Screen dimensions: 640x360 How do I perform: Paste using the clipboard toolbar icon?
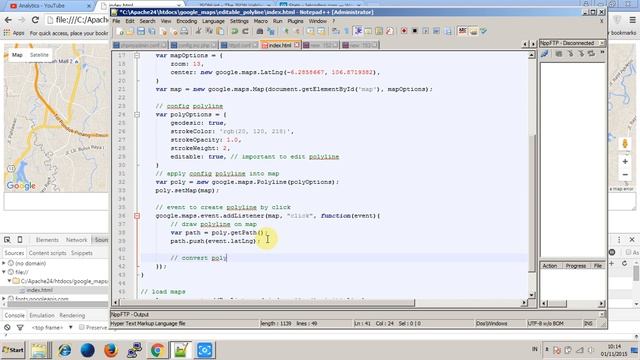220,31
